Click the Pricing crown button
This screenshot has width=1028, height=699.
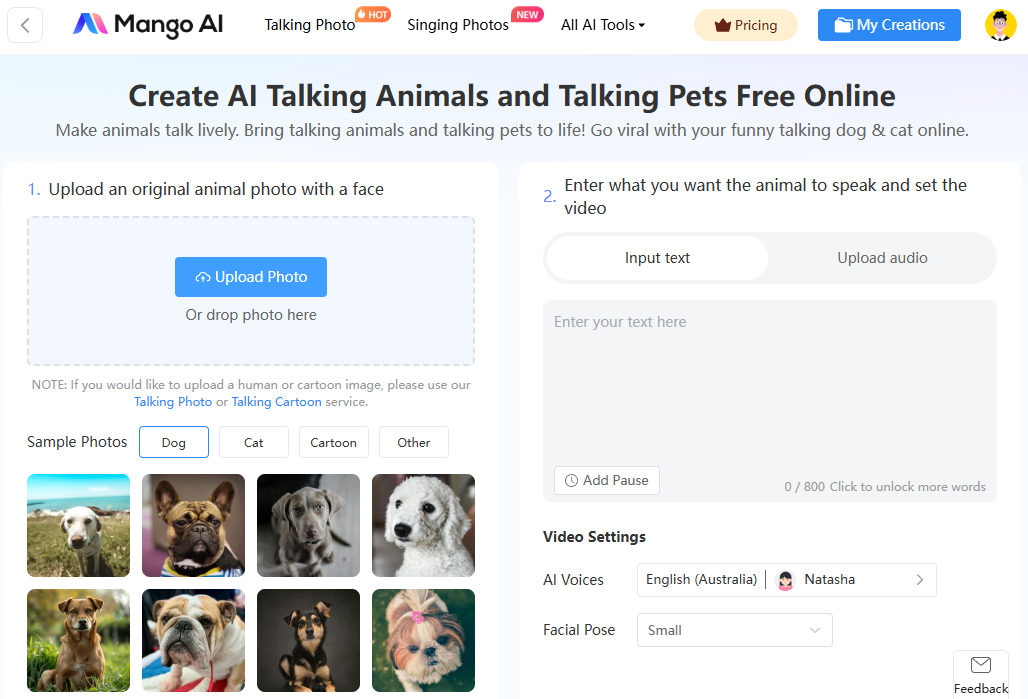745,25
